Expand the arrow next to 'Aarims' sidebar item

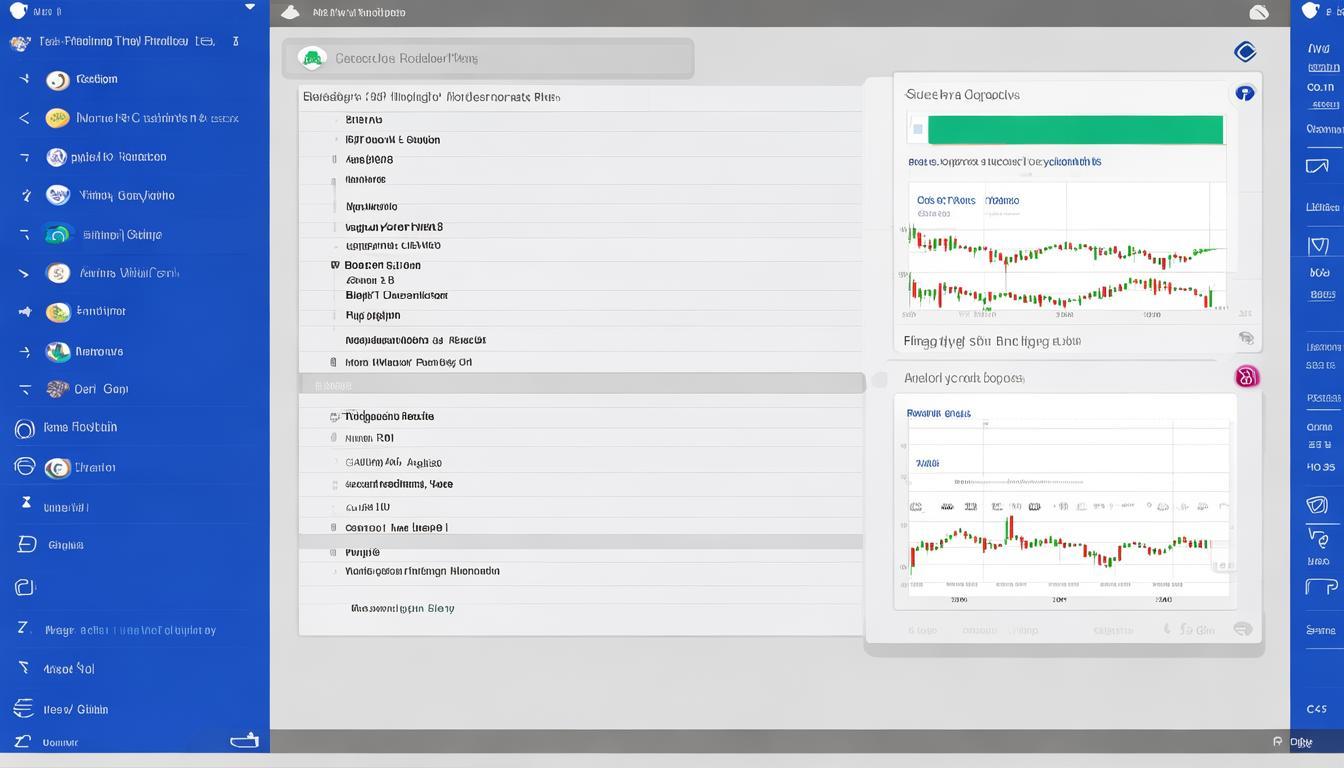[24, 273]
